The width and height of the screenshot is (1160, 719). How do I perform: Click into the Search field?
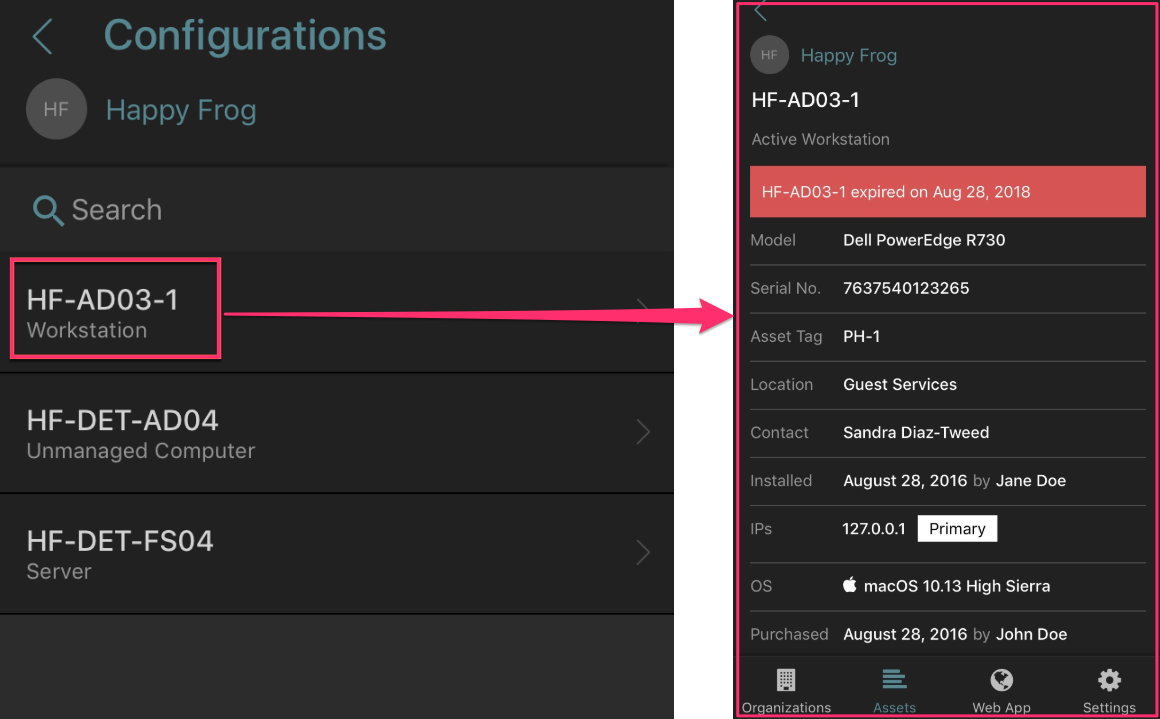click(x=300, y=210)
